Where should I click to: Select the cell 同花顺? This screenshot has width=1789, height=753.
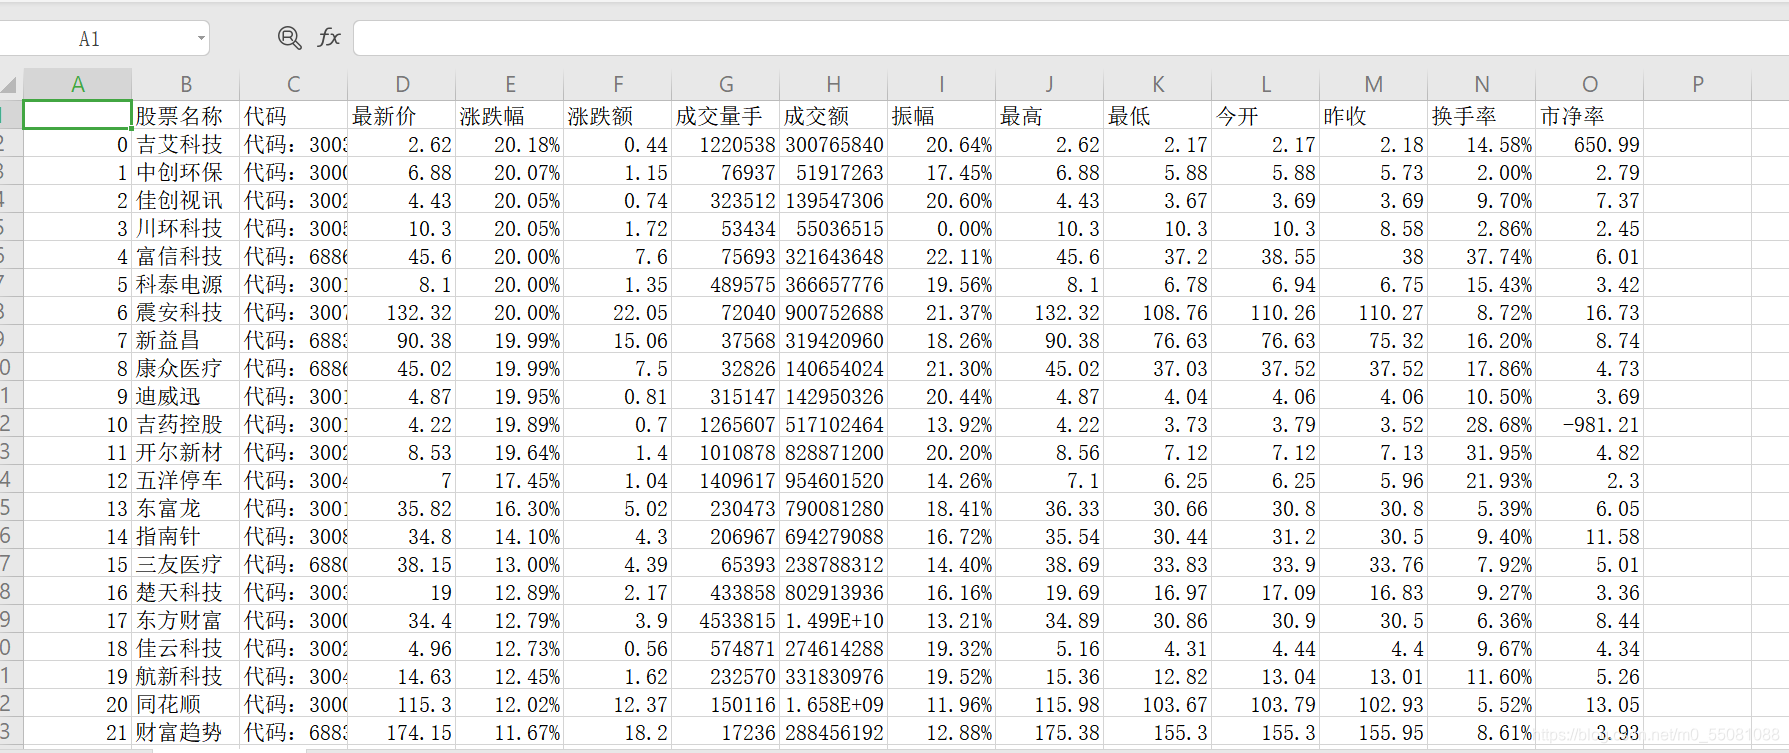tap(186, 704)
